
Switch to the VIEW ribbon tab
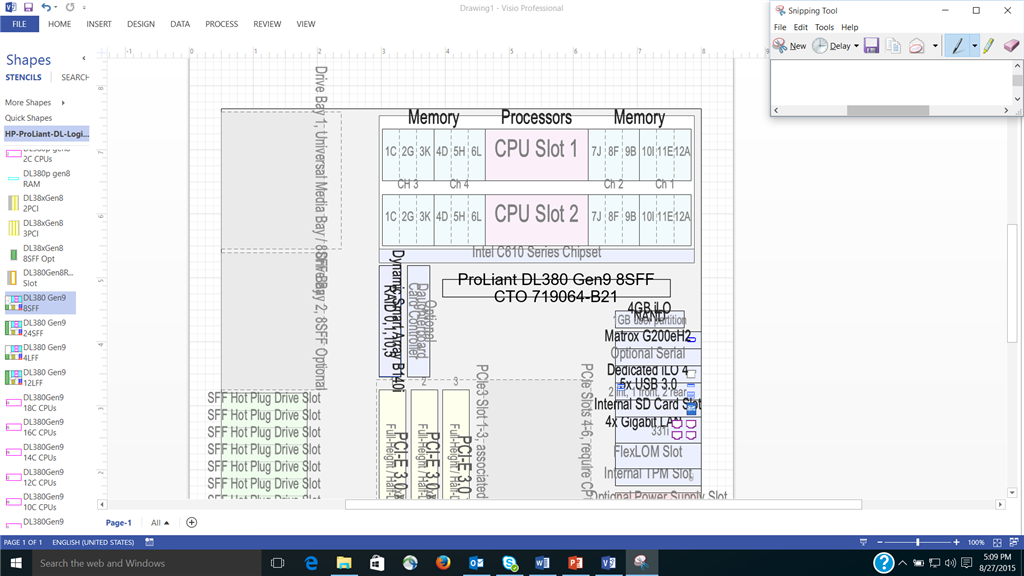point(306,24)
